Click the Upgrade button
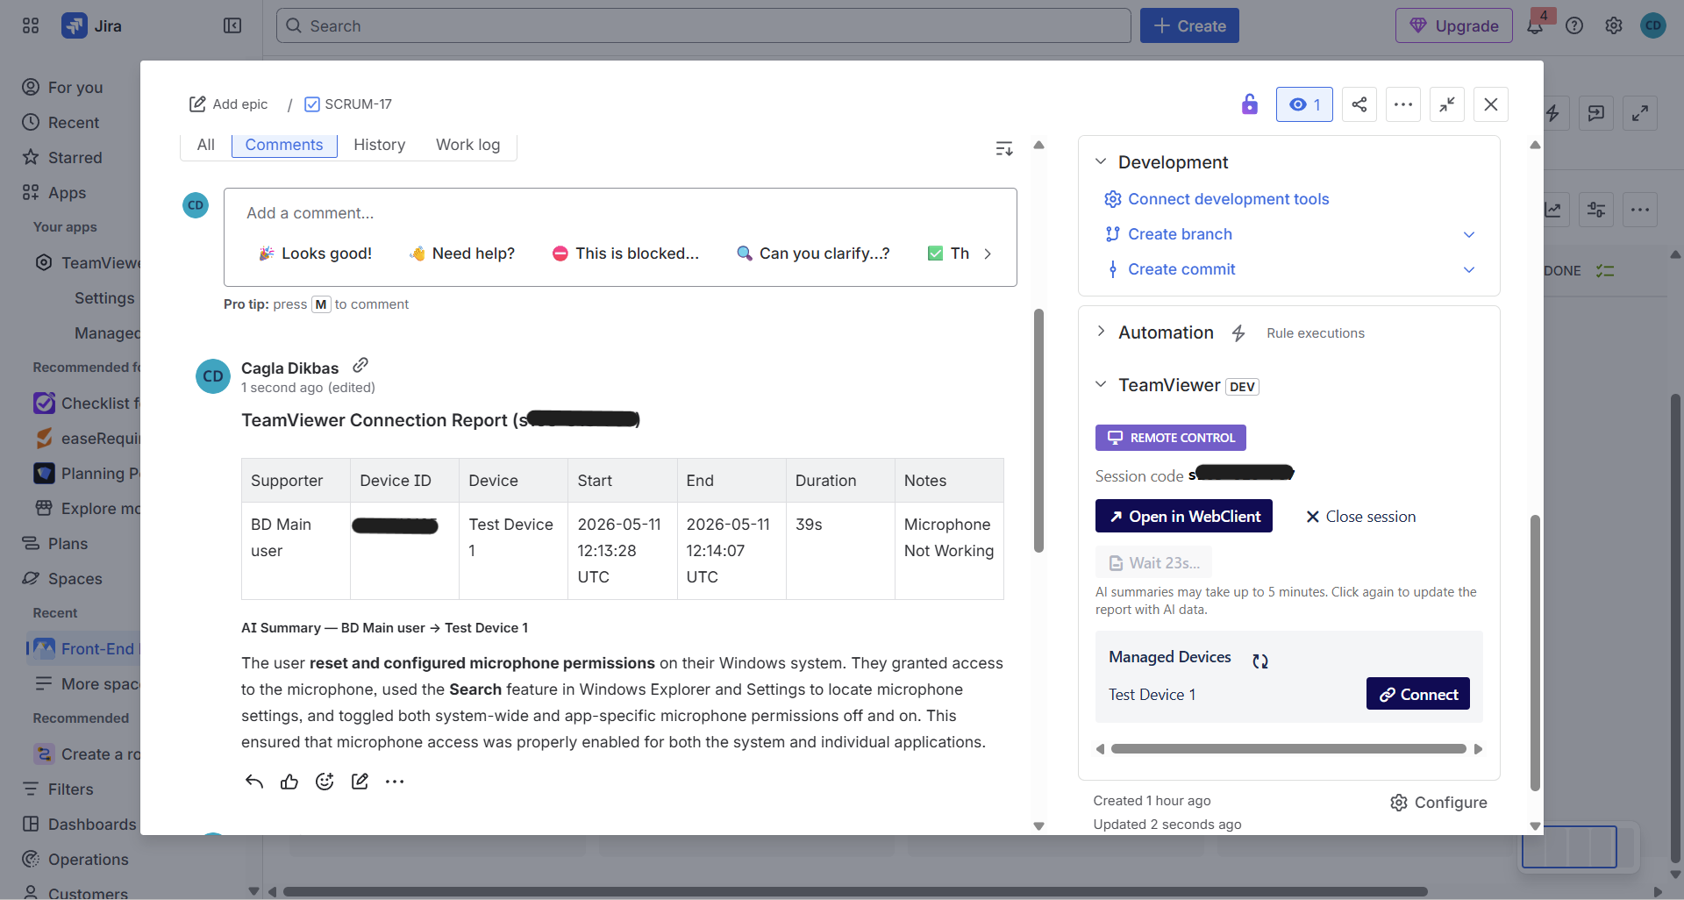Screen dimensions: 1684x900 pyautogui.click(x=1454, y=26)
